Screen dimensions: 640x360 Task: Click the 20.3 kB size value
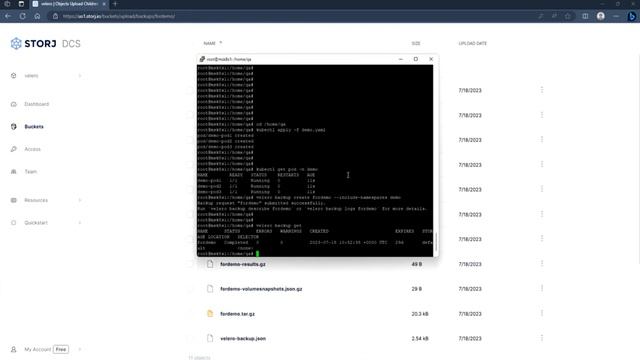pos(420,313)
